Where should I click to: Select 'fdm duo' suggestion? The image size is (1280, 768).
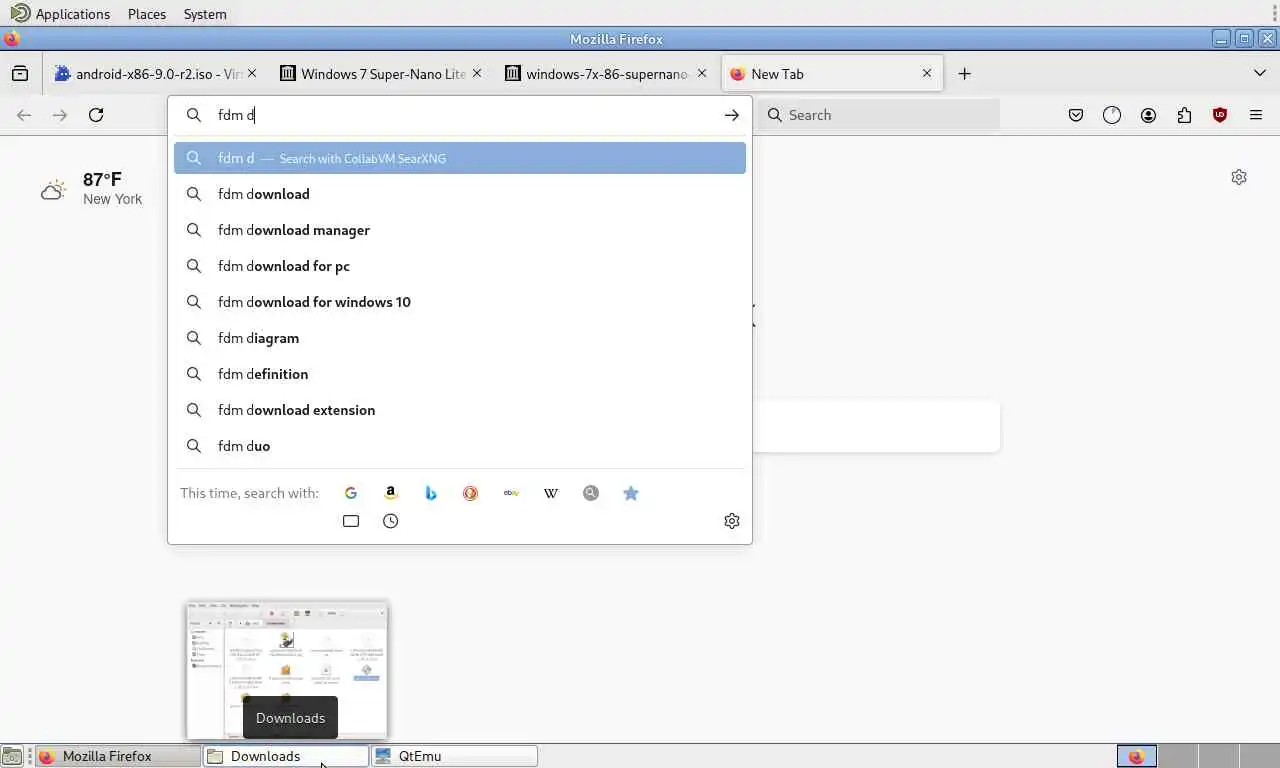pyautogui.click(x=460, y=446)
